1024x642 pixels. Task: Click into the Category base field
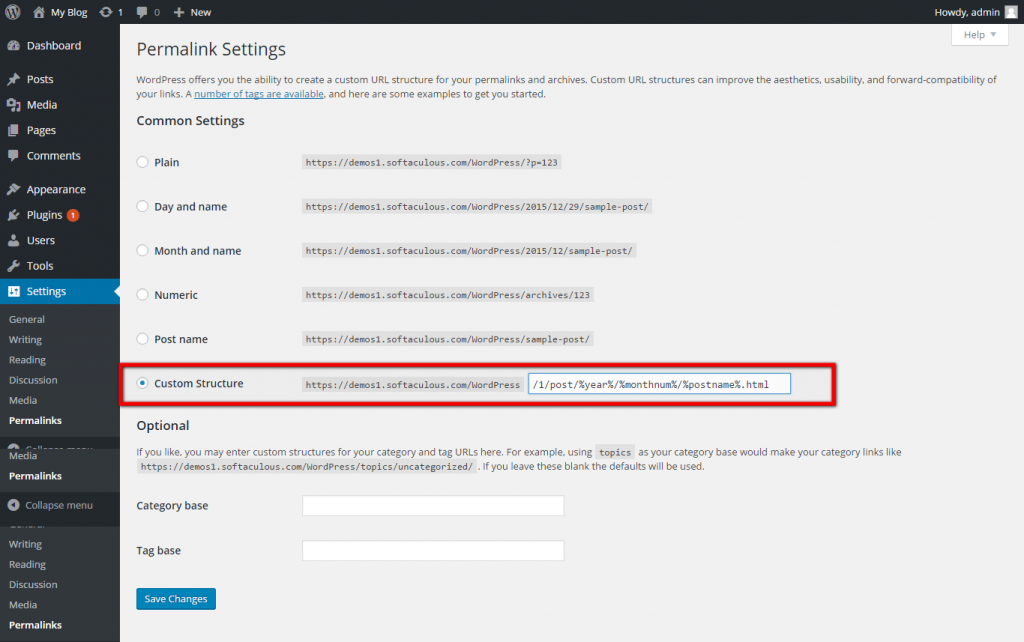[433, 506]
